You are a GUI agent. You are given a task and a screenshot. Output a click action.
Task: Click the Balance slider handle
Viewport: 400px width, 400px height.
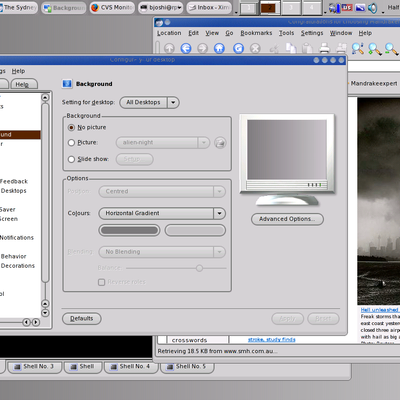coord(199,268)
